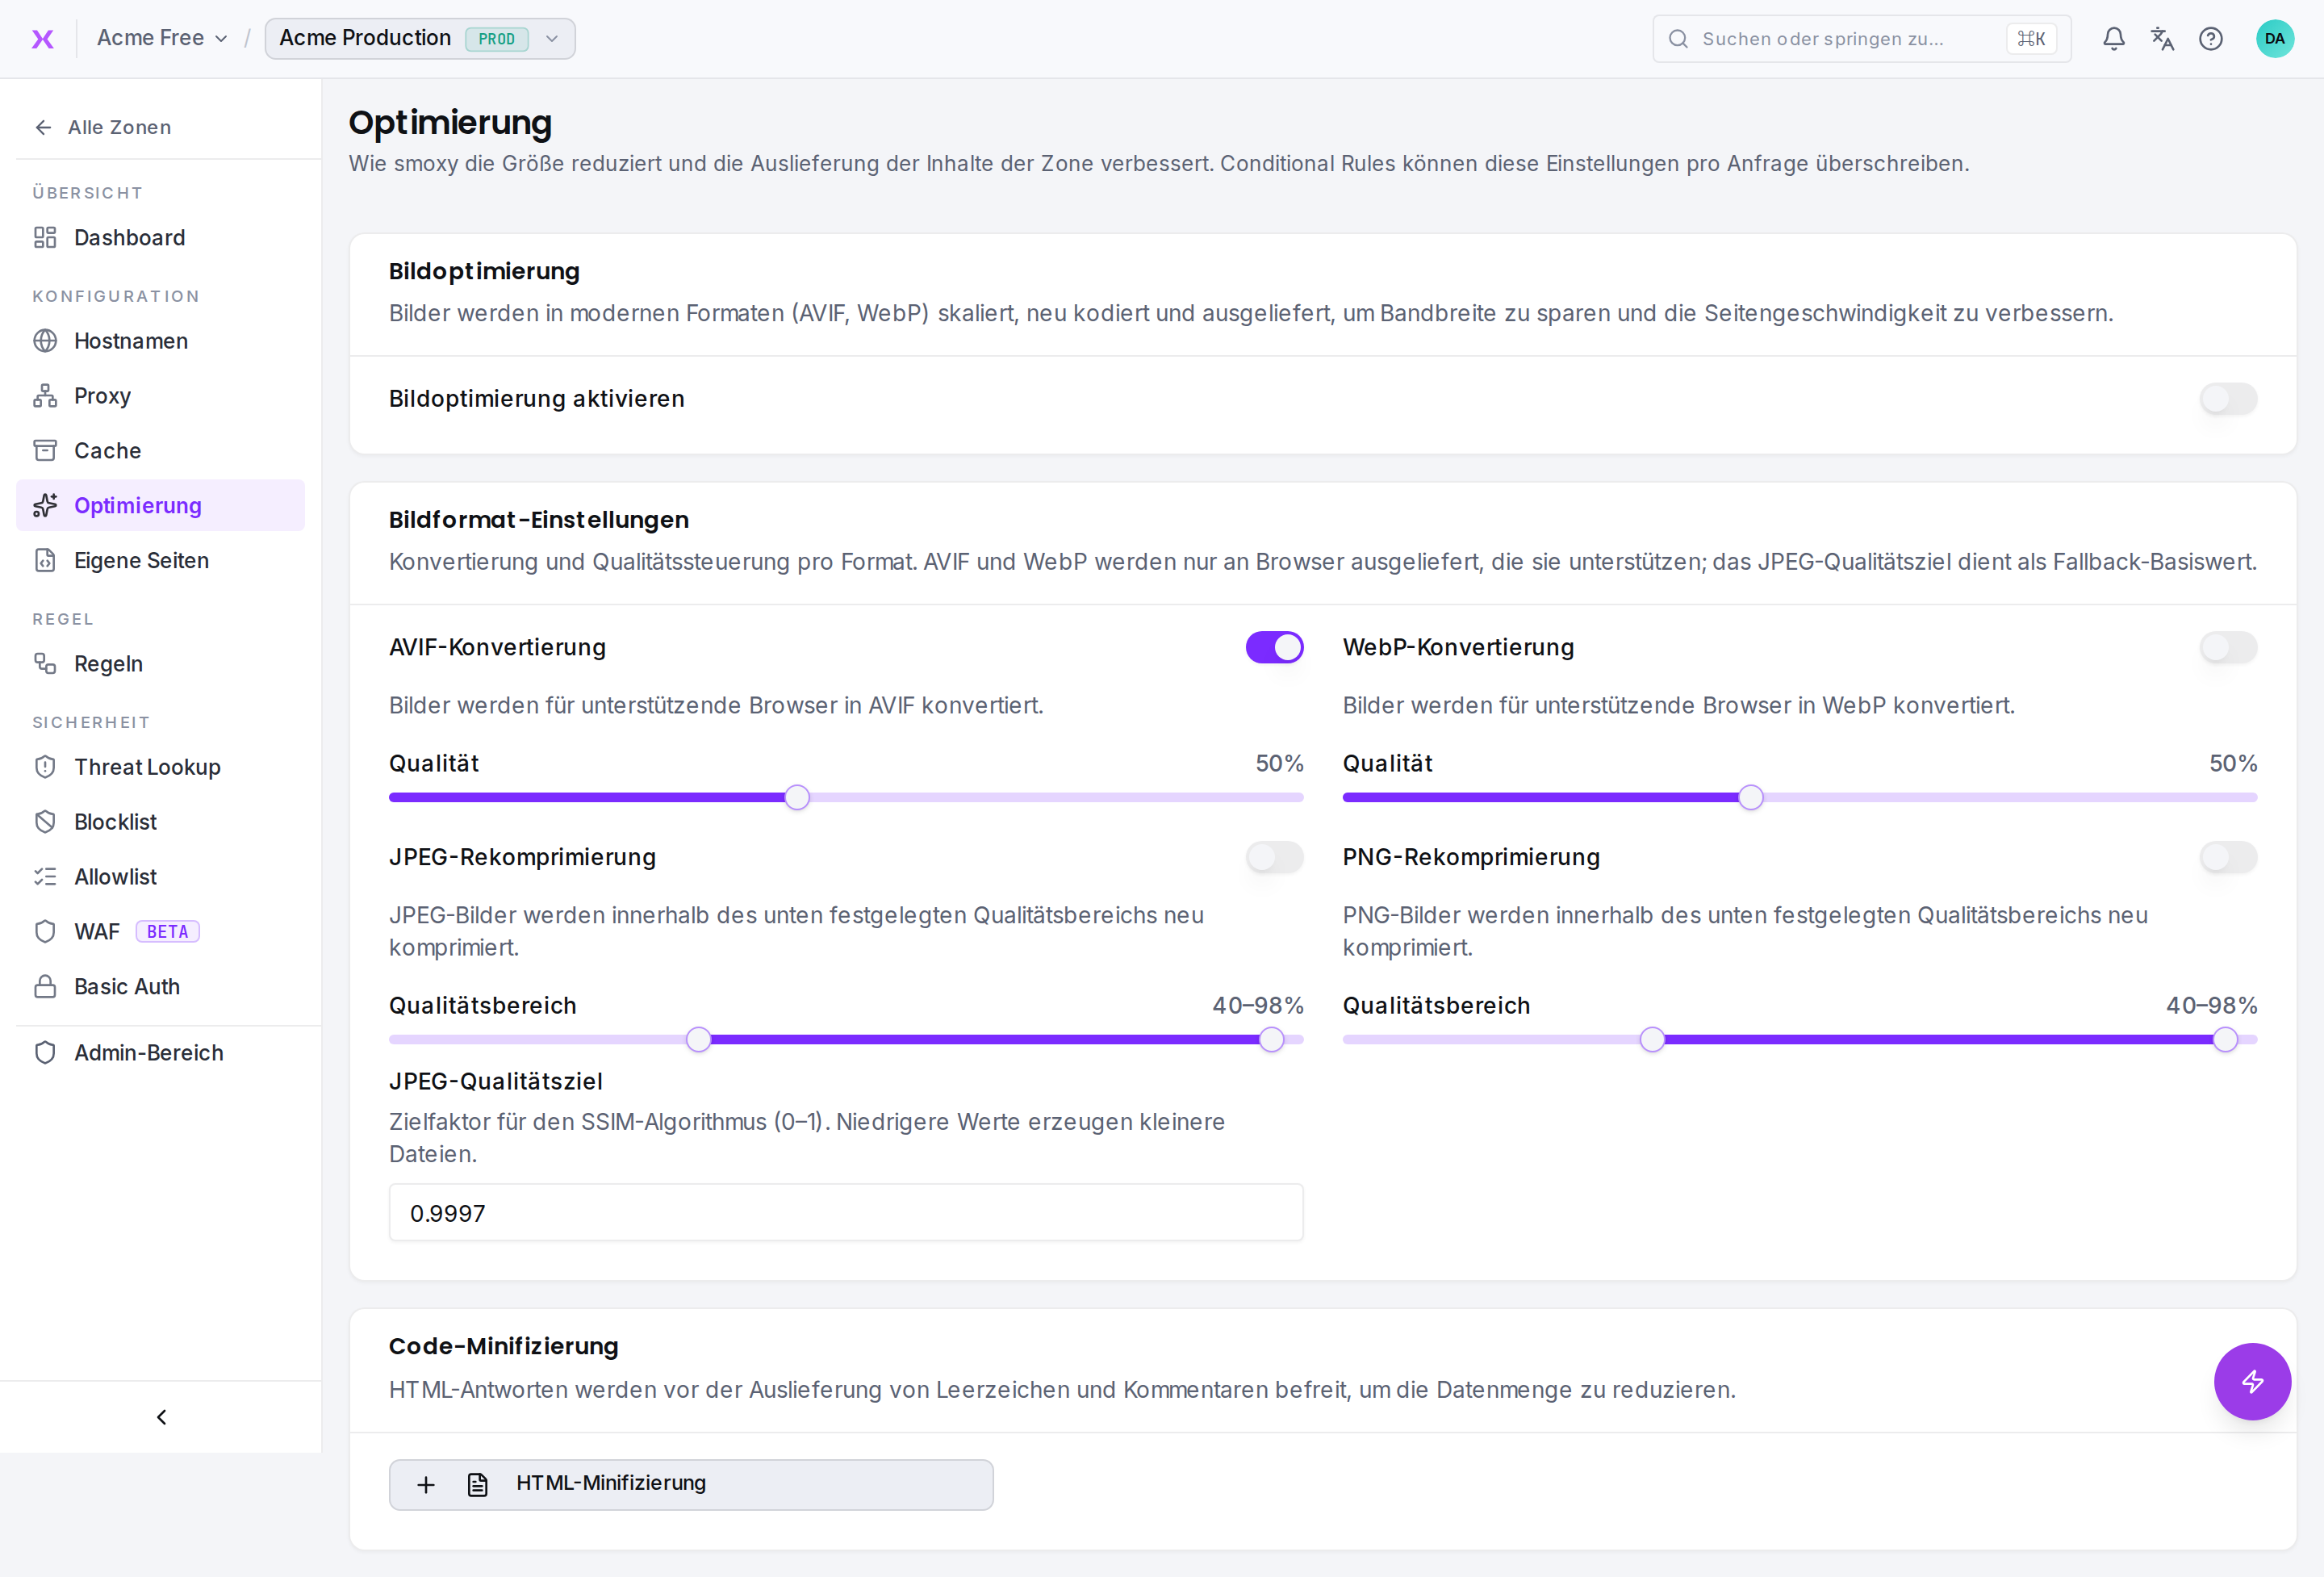Click the ⌘K shortcut badge

click(2031, 39)
